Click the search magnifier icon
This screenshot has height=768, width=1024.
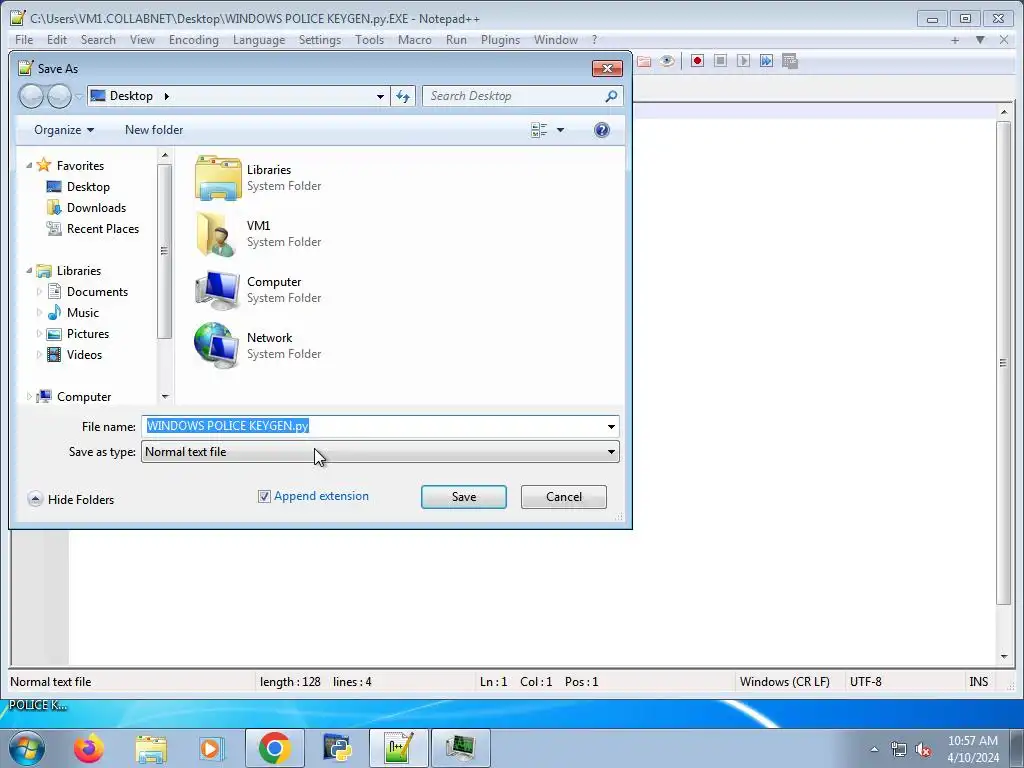tap(611, 96)
